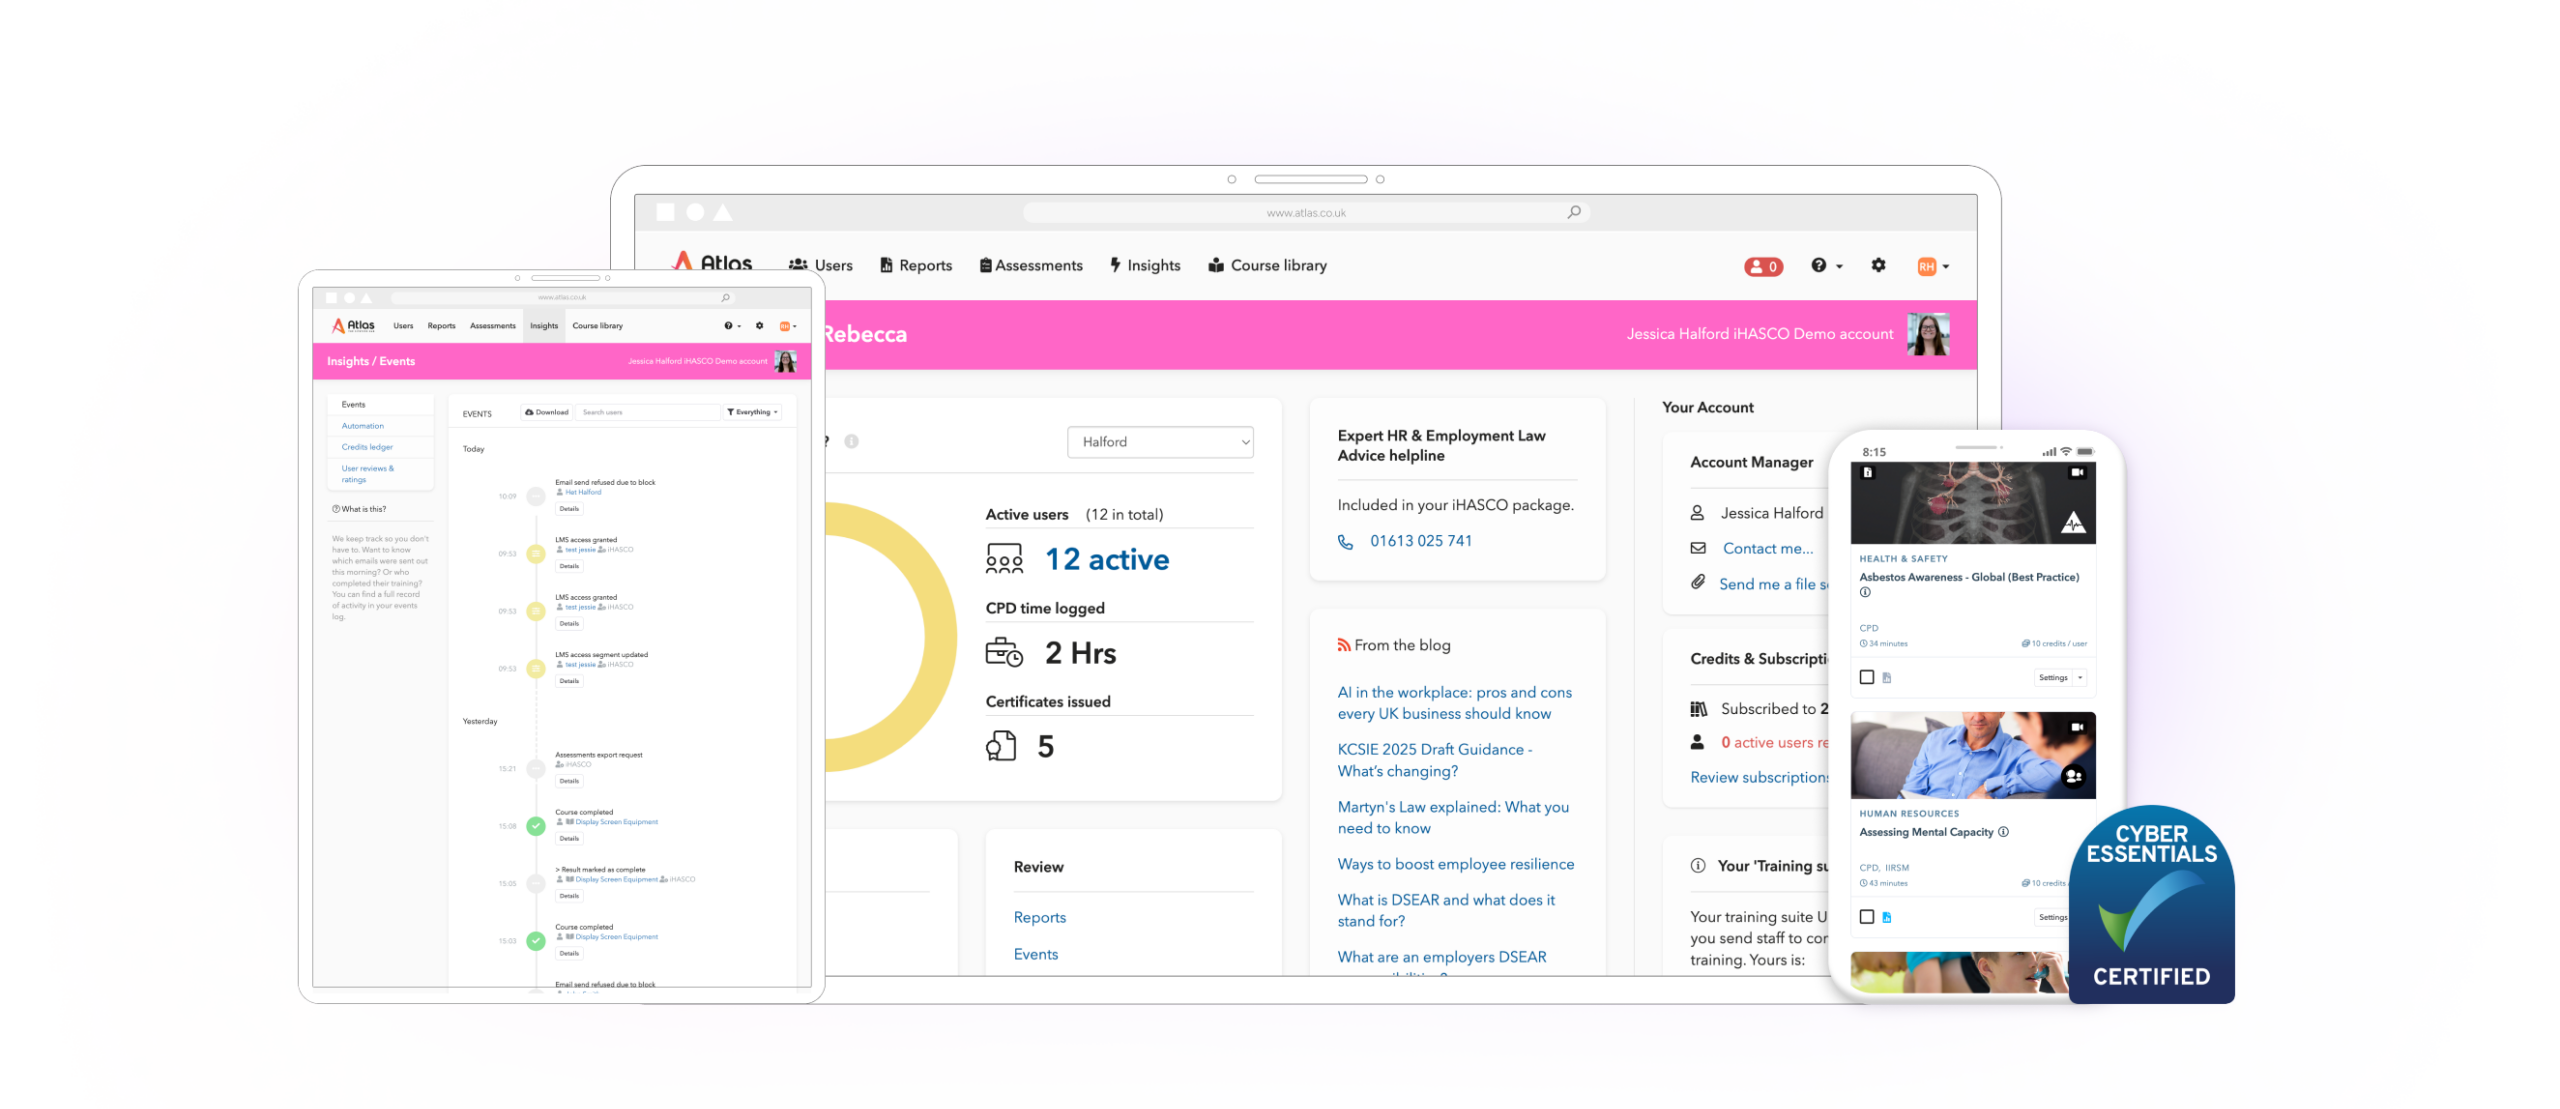
Task: Click the red user notifications badge
Action: pyautogui.click(x=1763, y=266)
